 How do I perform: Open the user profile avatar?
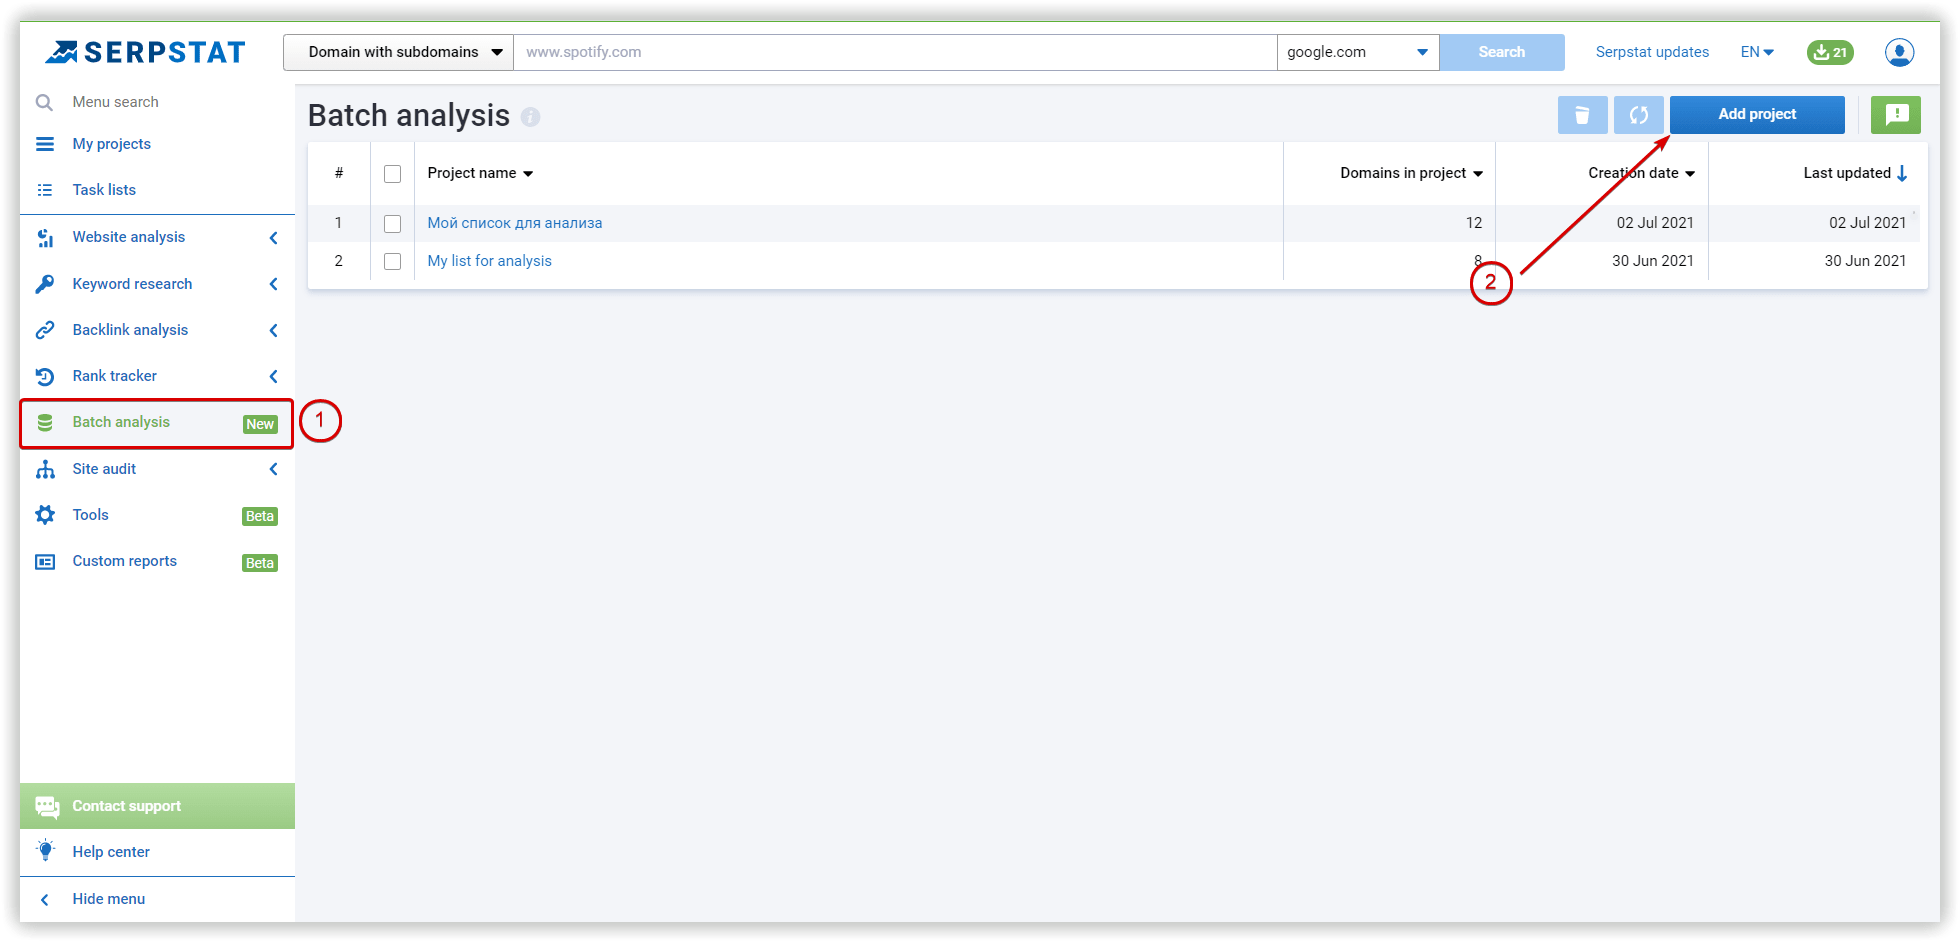point(1900,52)
